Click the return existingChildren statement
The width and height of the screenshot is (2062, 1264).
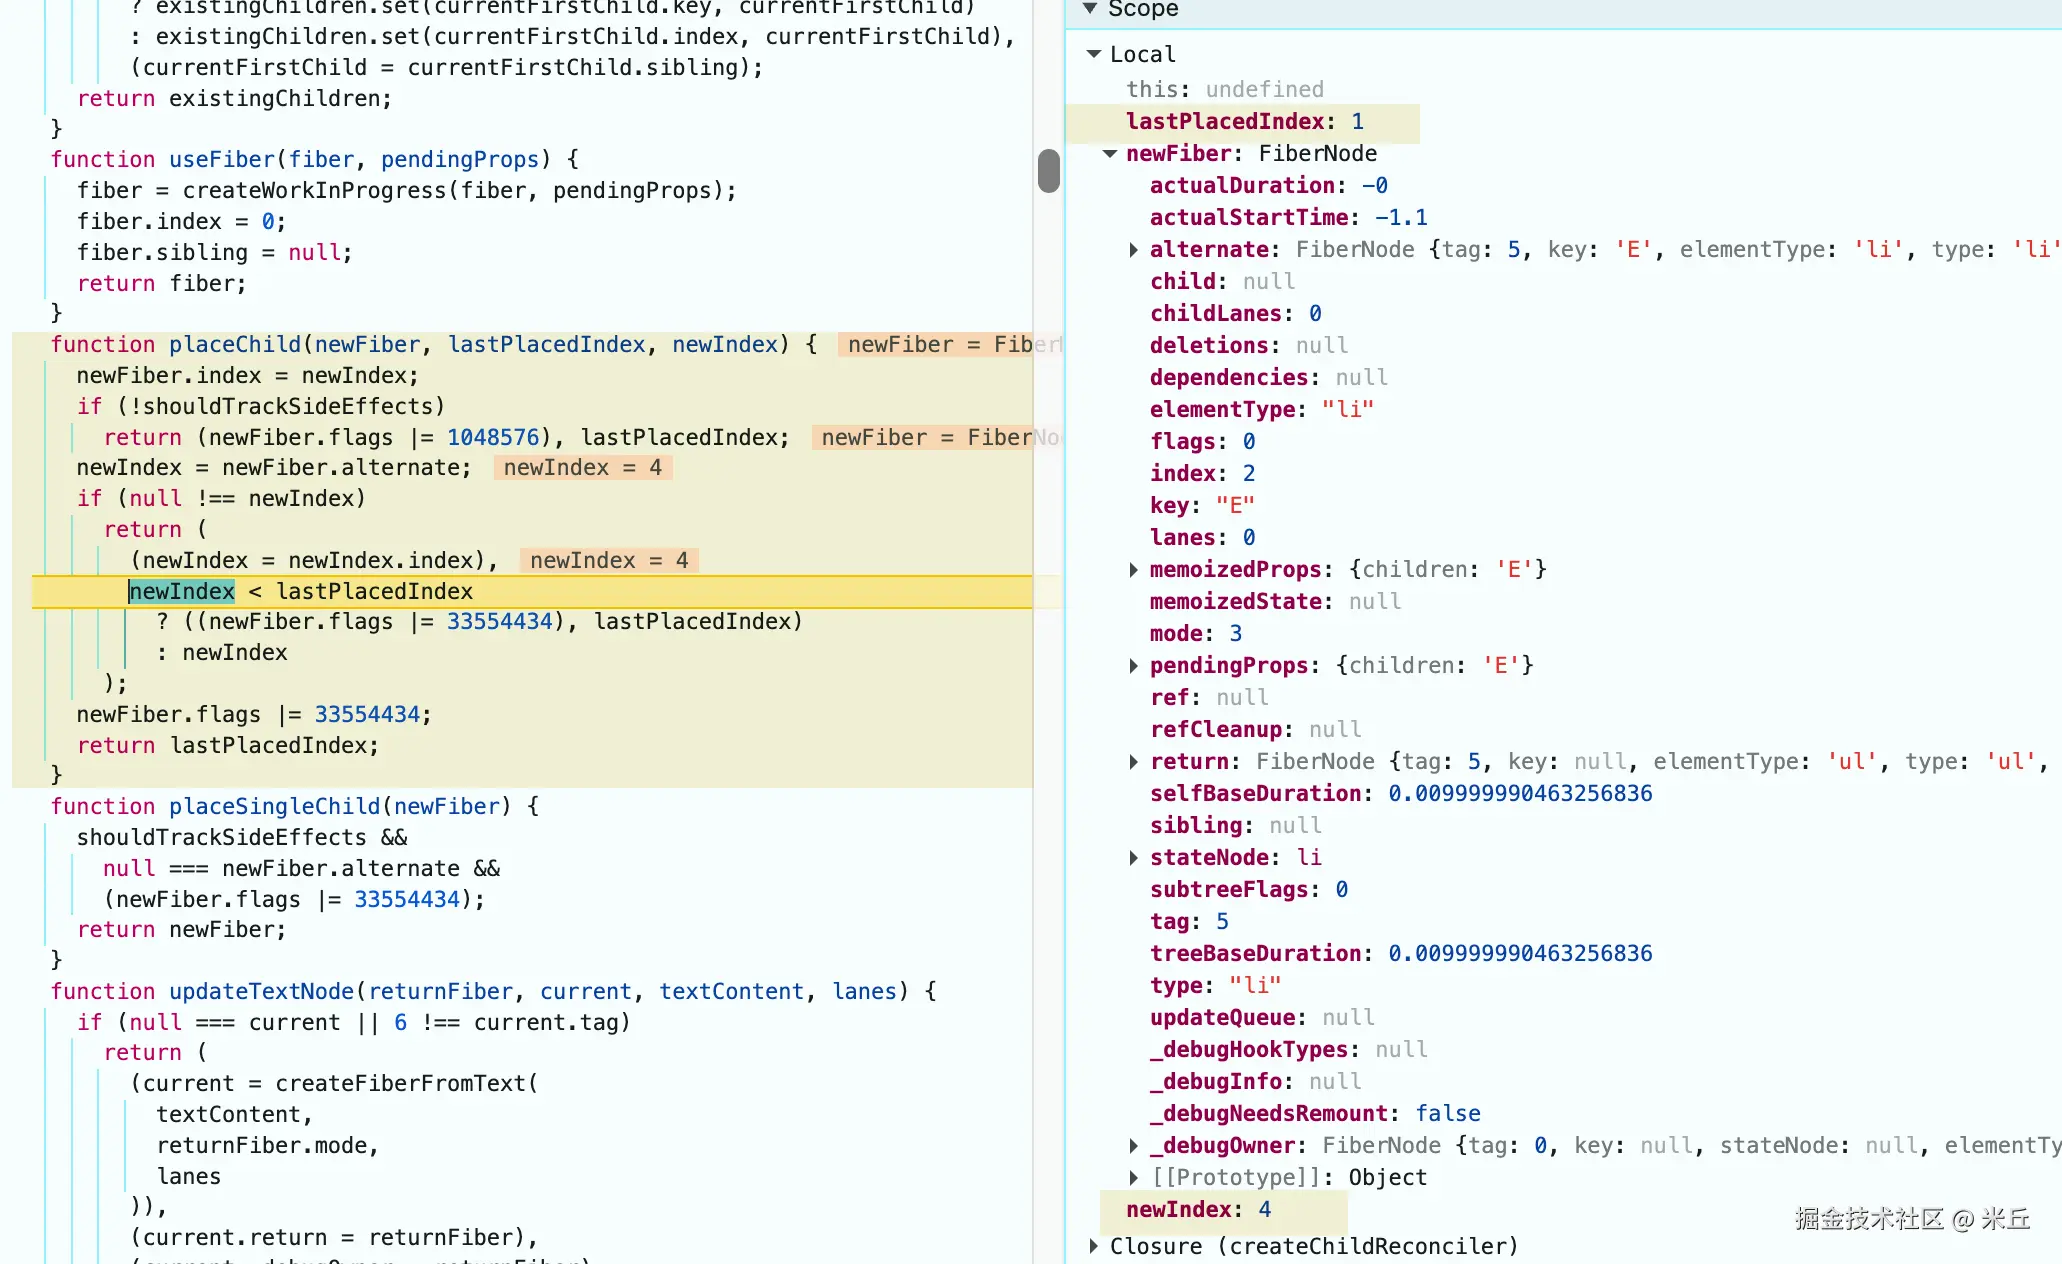(234, 99)
